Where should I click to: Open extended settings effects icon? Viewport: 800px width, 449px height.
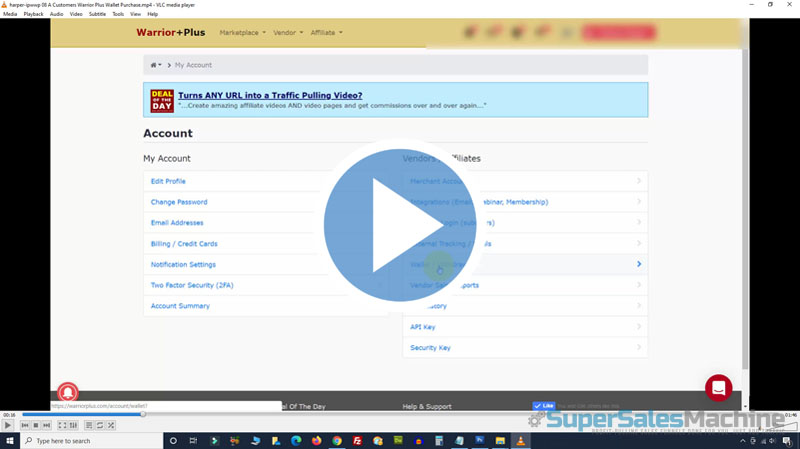[73, 425]
